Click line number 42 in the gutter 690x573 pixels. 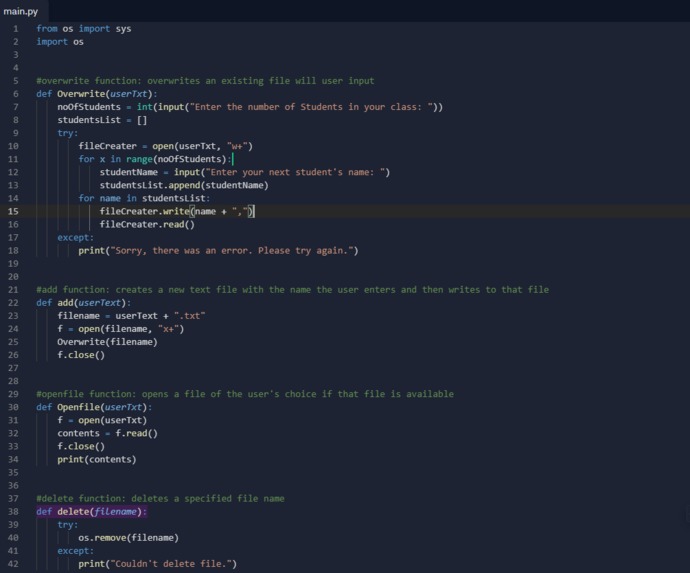coord(13,564)
